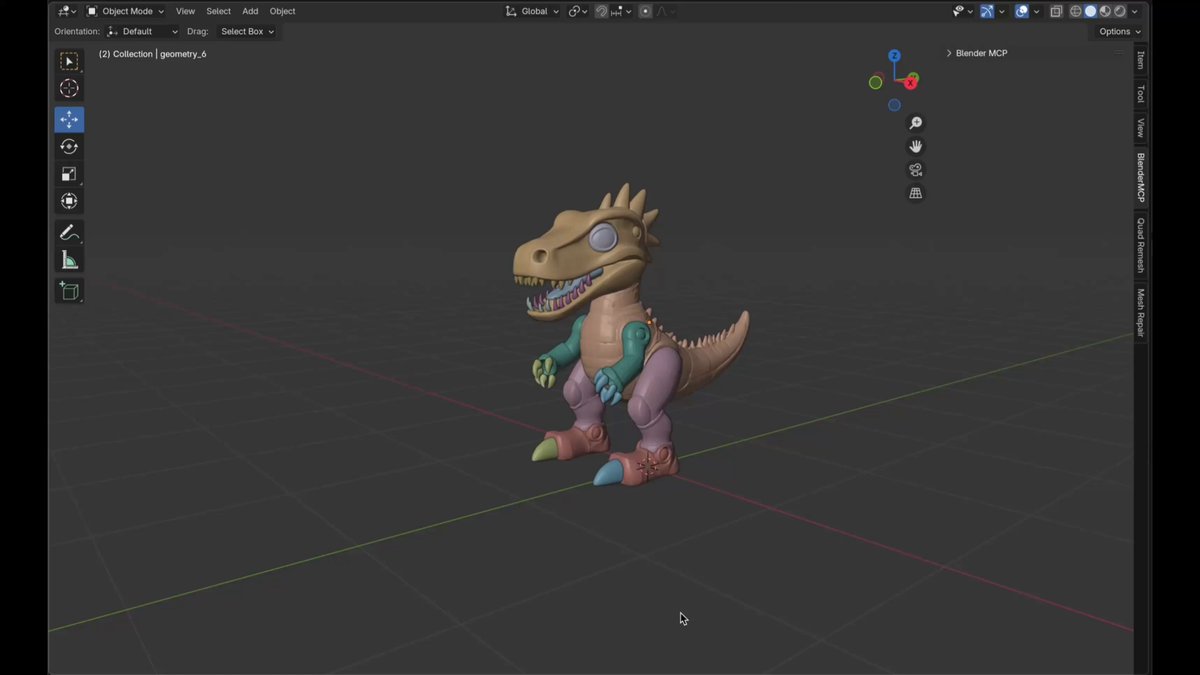This screenshot has height=675, width=1200.
Task: Open the Global transform orientation dropdown
Action: 532,11
